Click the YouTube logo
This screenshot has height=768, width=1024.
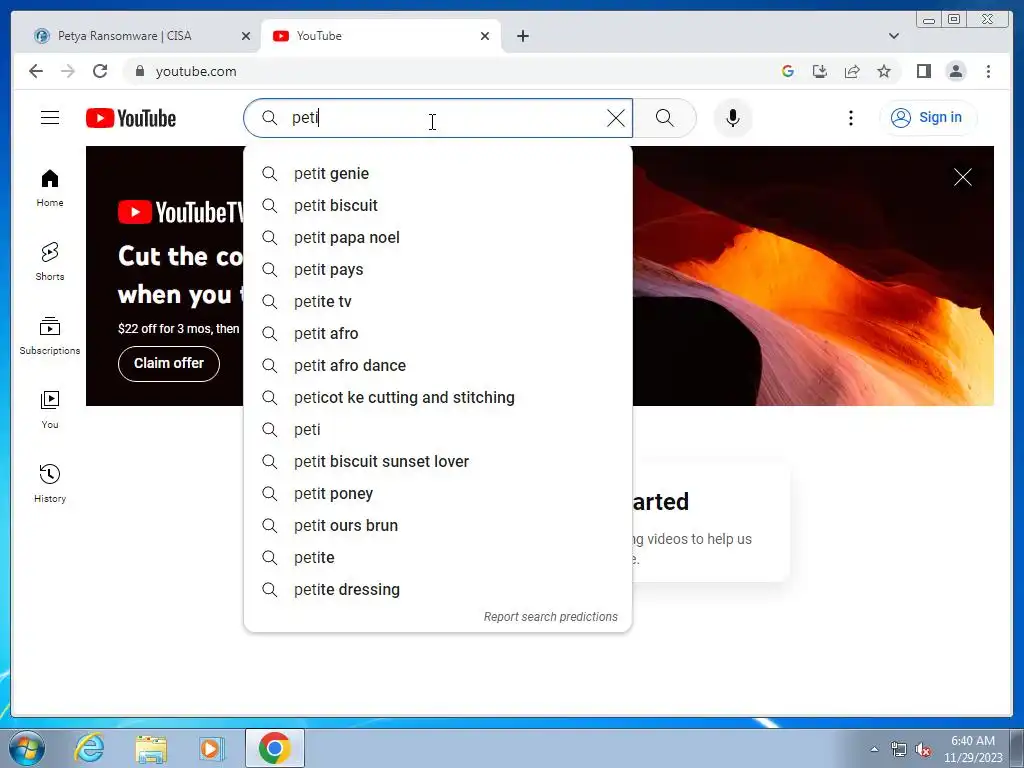pyautogui.click(x=131, y=118)
